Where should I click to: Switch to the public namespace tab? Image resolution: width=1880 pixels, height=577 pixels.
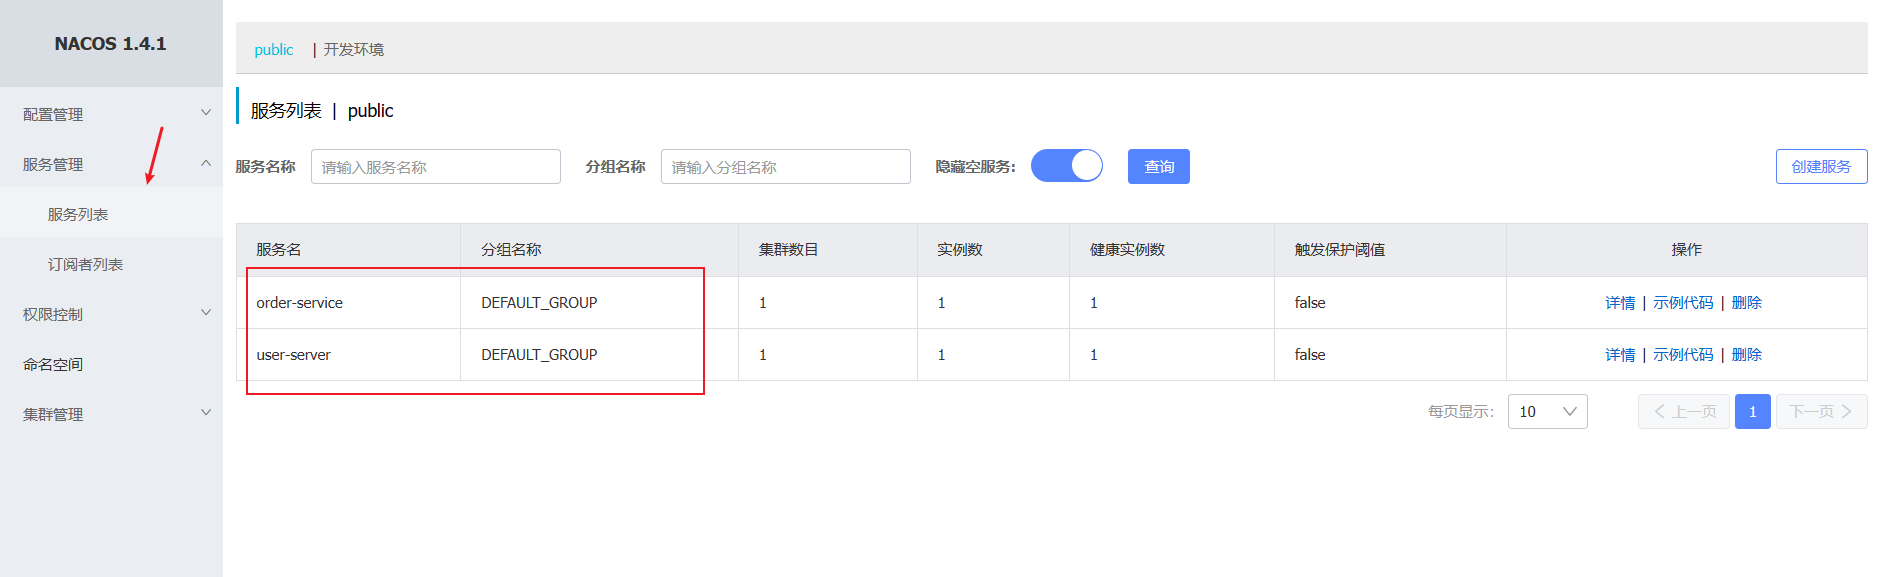(273, 49)
